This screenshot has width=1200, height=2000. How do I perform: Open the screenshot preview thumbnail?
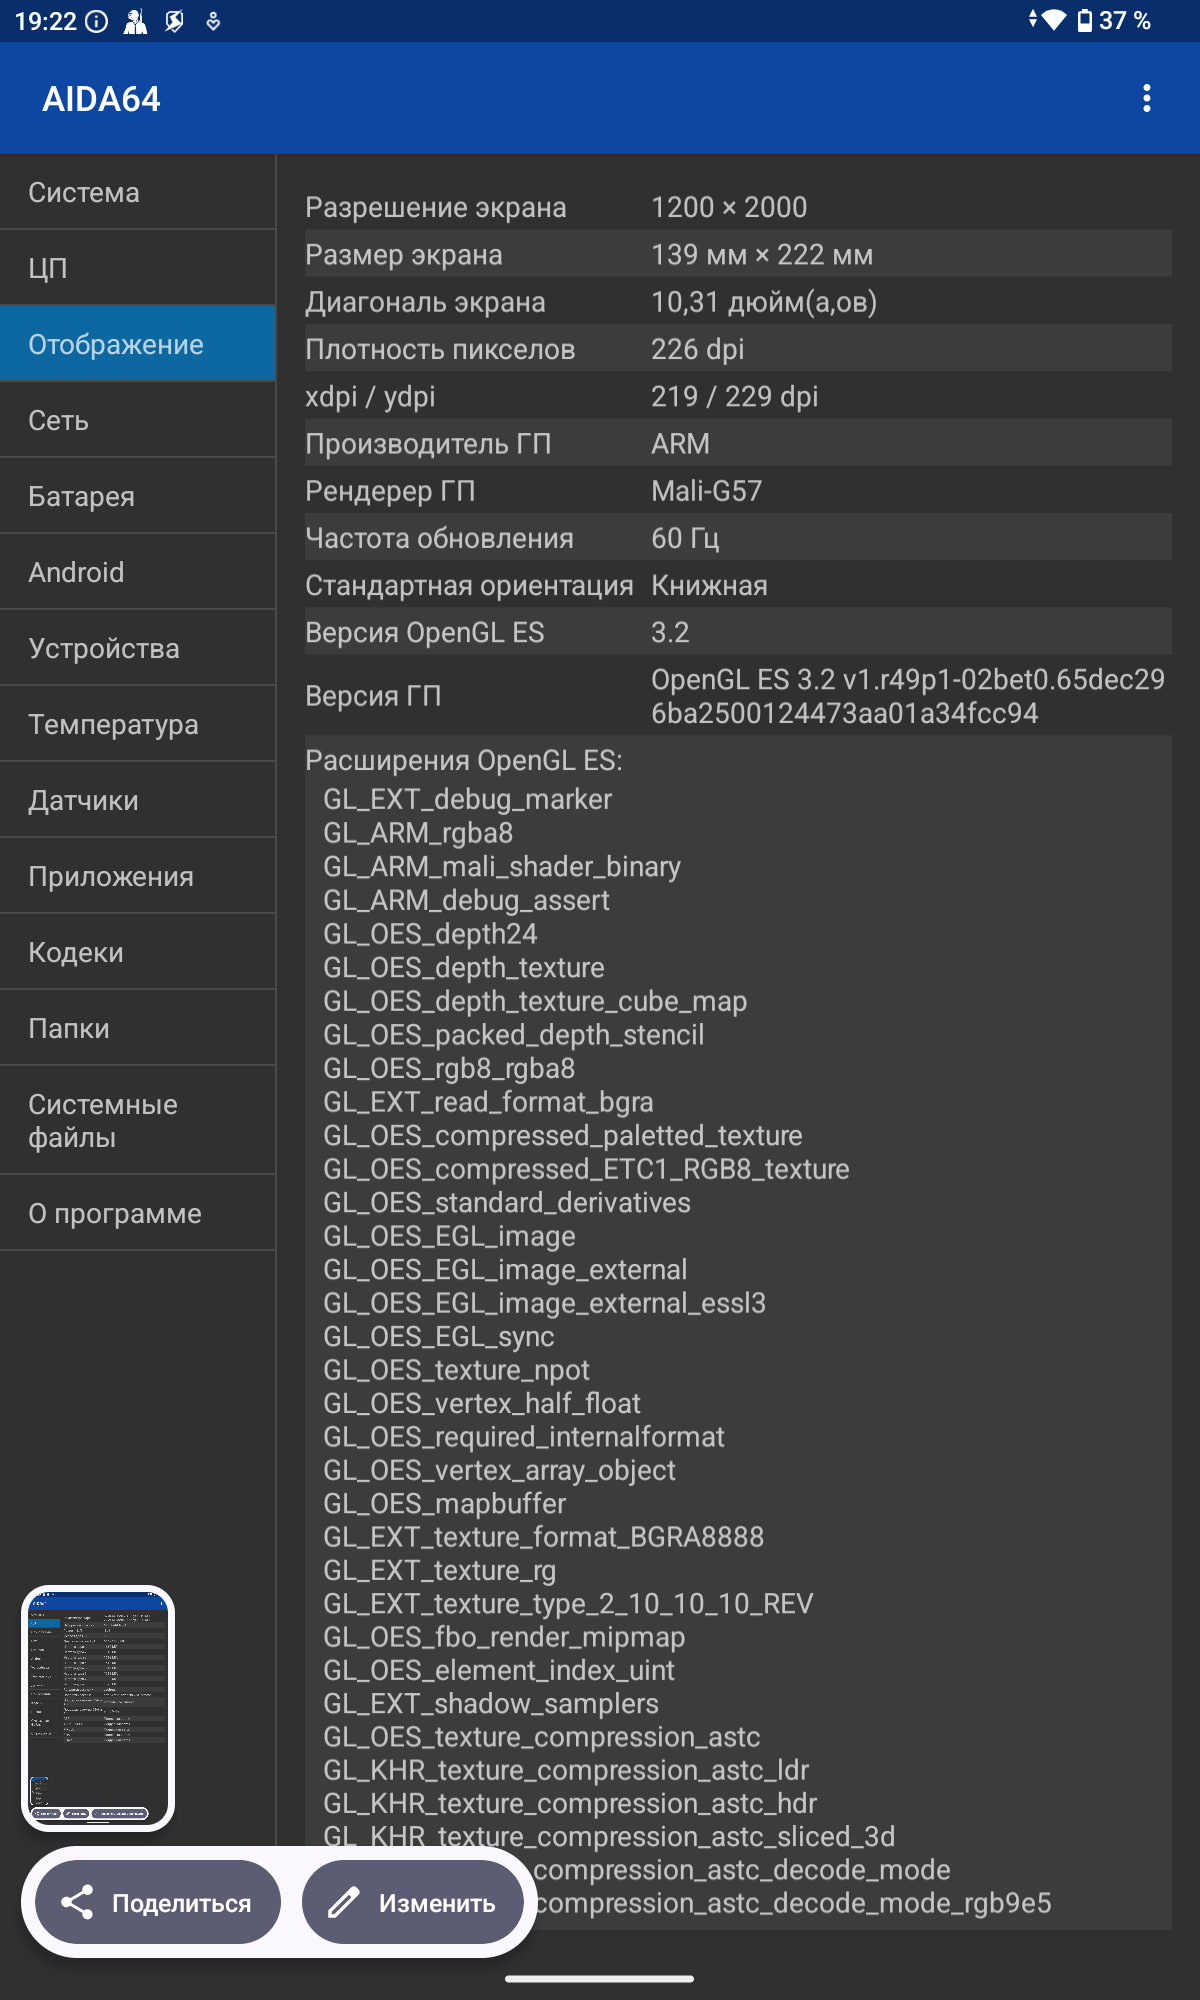pyautogui.click(x=98, y=1708)
